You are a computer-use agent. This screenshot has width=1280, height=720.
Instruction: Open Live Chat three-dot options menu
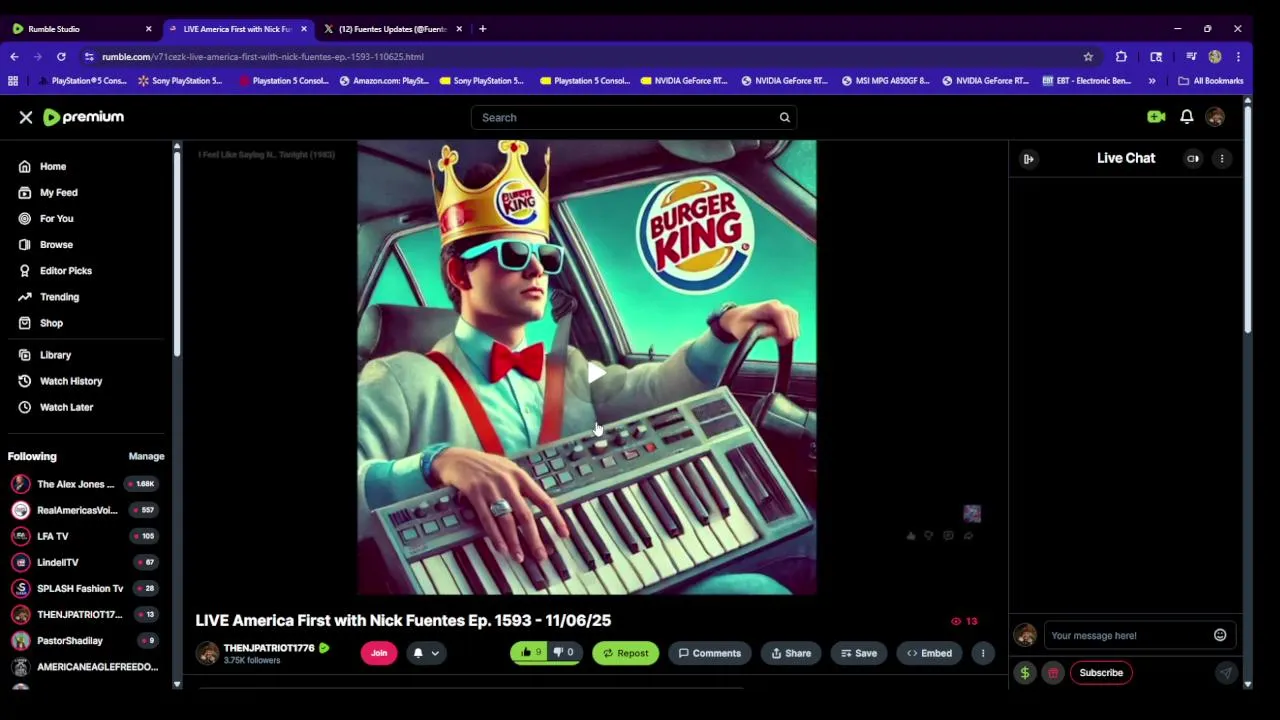[1222, 158]
